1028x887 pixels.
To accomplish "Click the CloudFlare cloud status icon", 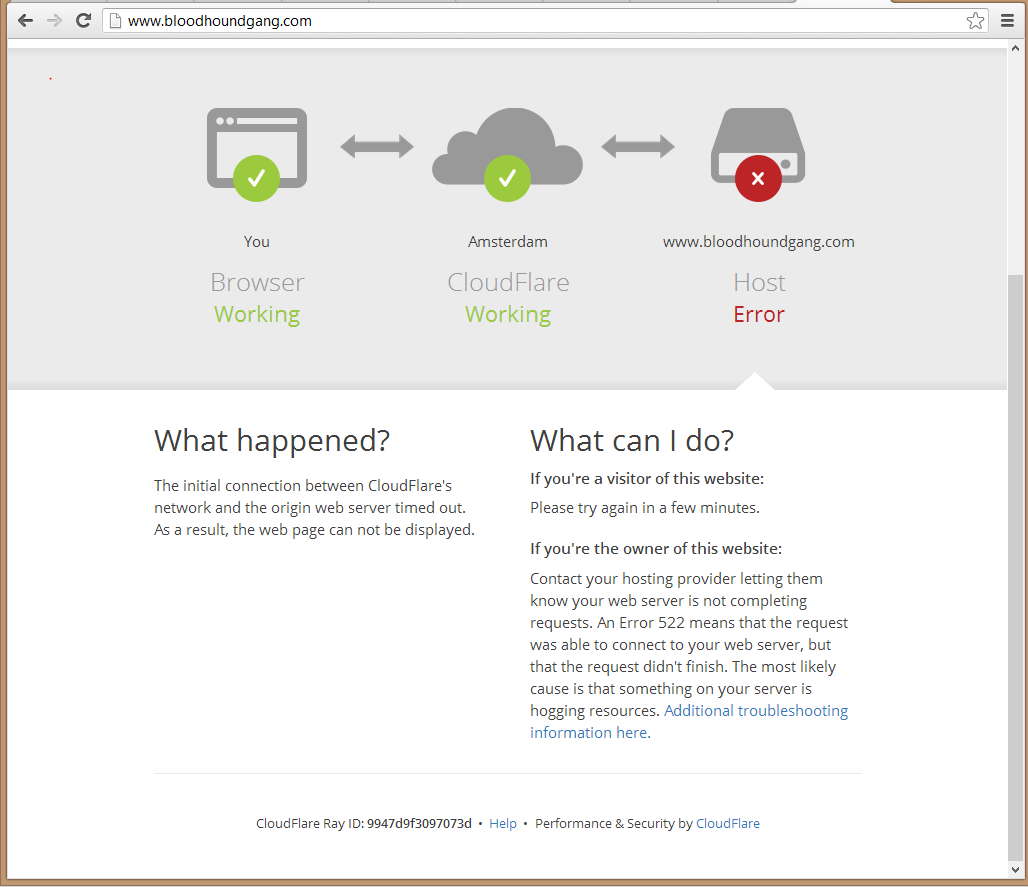I will pos(507,147).
